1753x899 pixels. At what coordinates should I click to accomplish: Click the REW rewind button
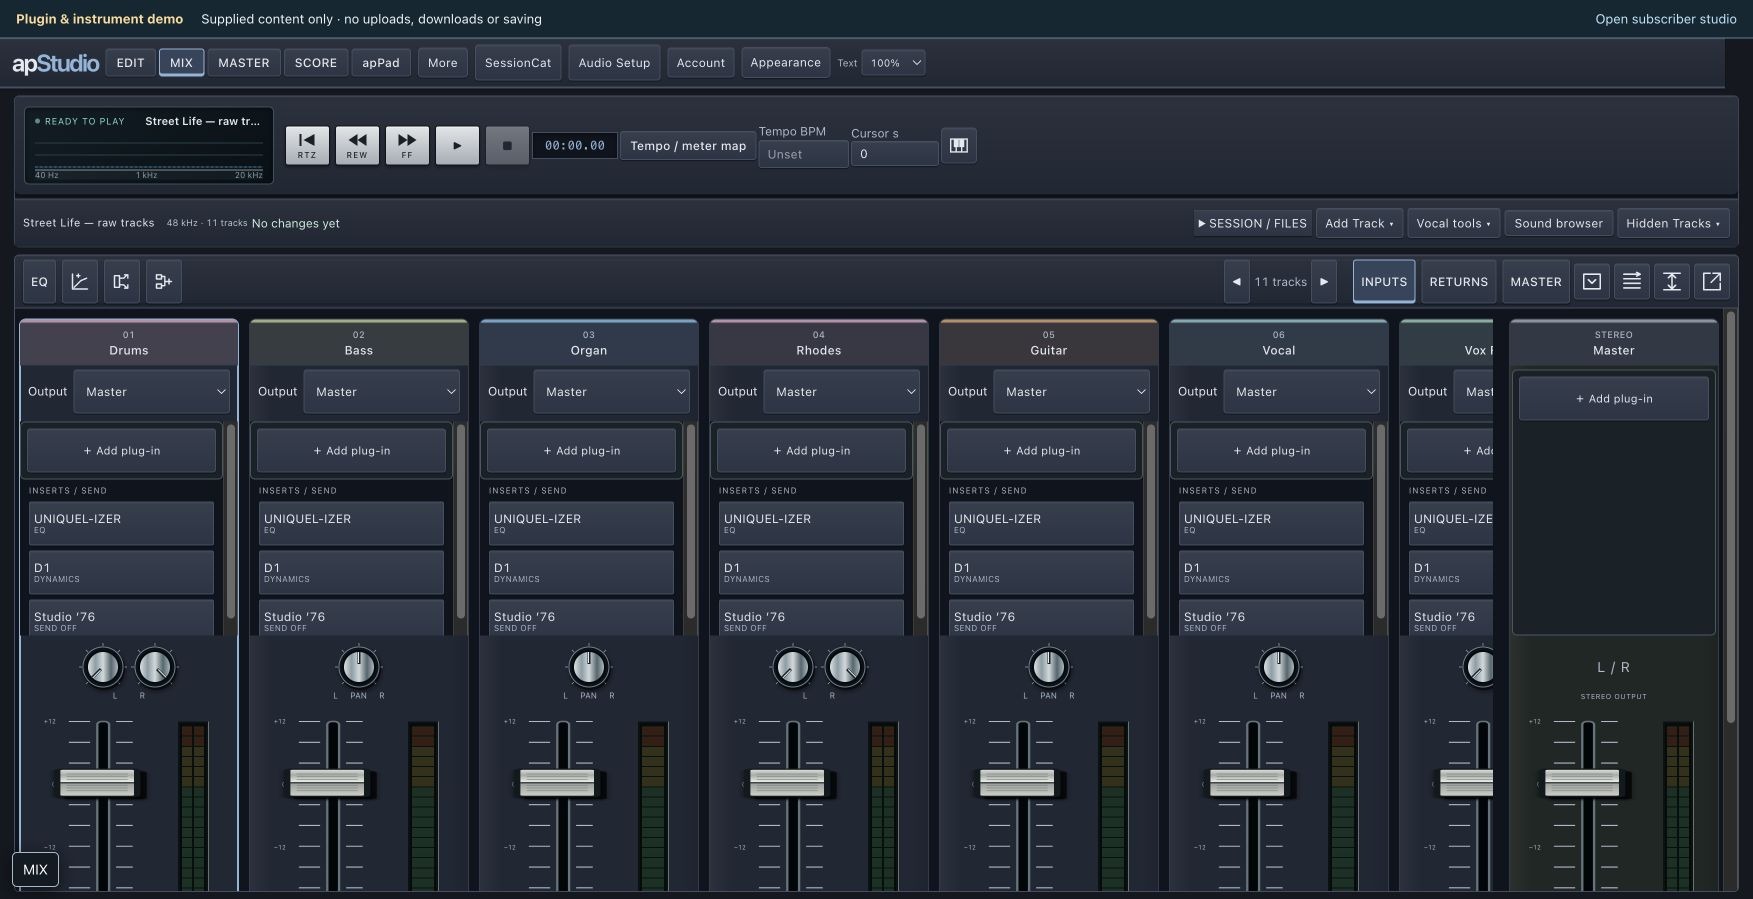(357, 145)
